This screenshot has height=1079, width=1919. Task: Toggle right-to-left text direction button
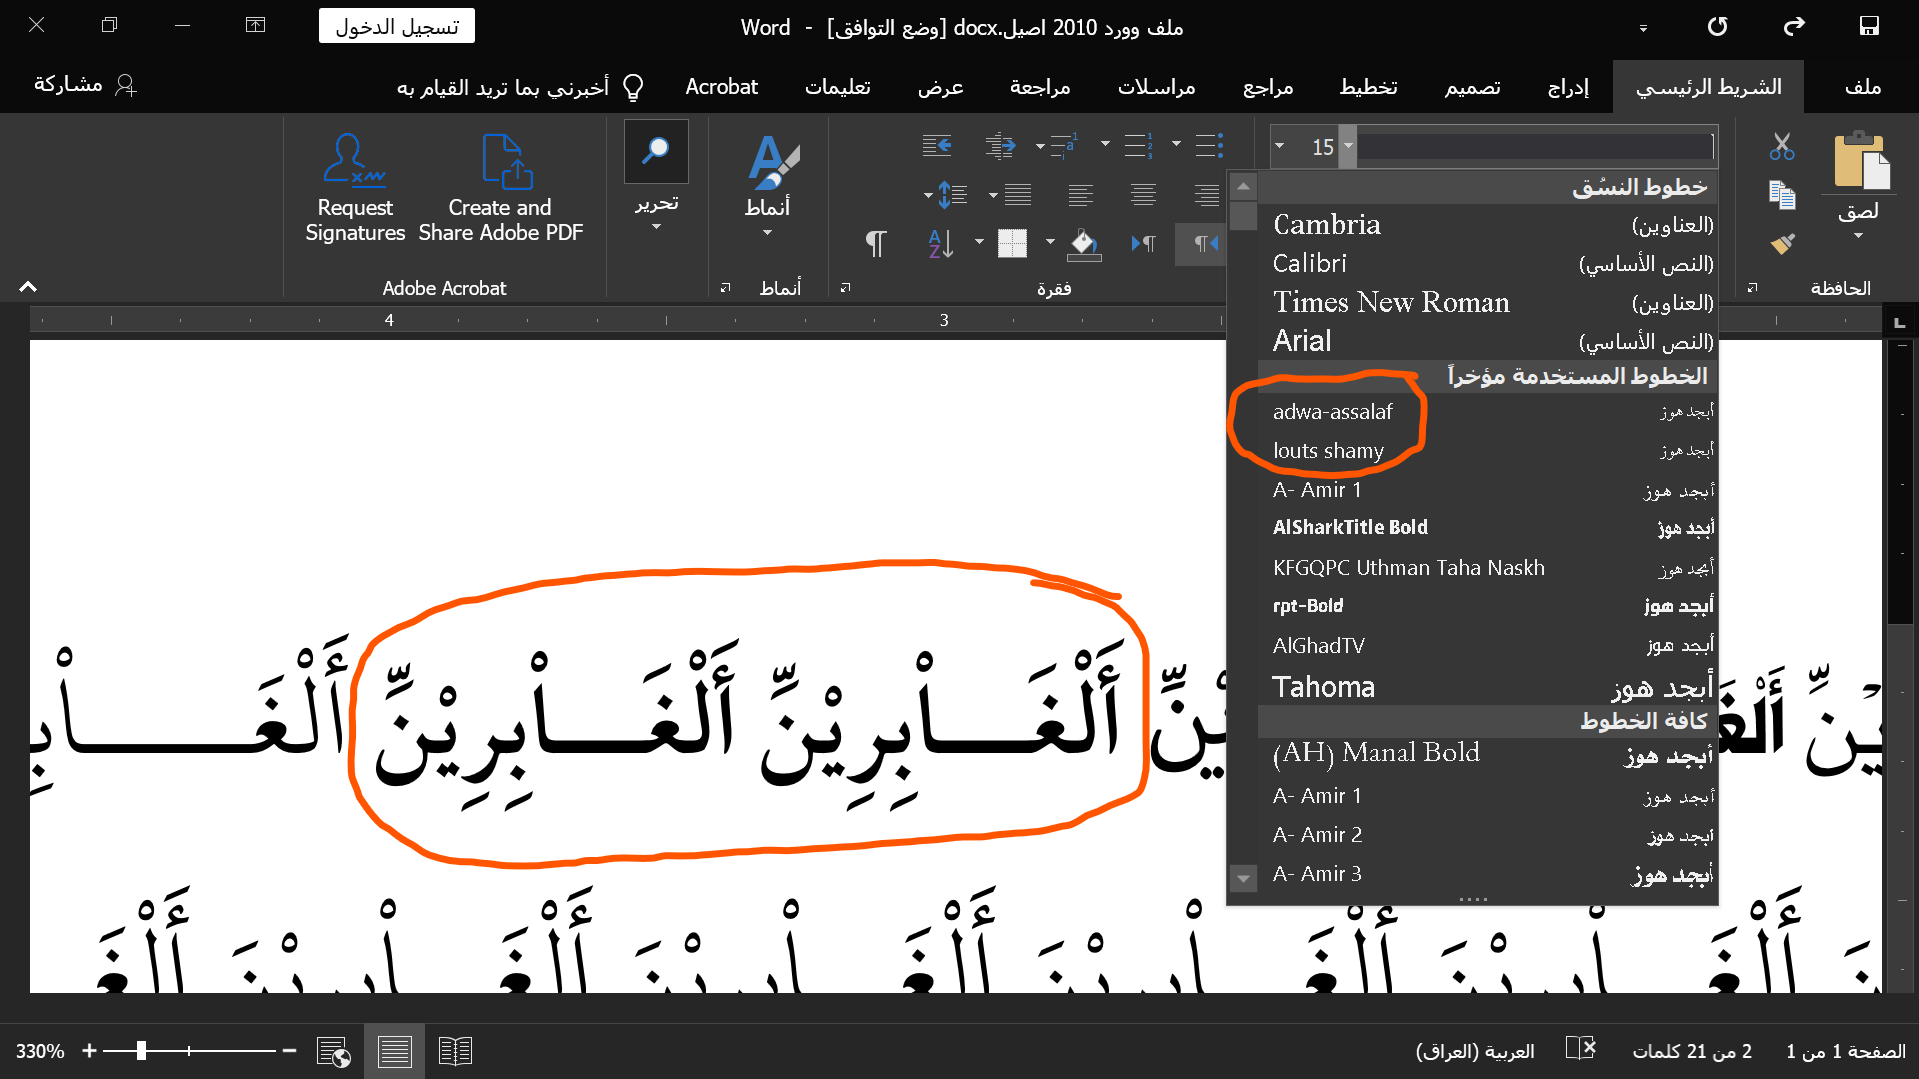pos(1205,243)
